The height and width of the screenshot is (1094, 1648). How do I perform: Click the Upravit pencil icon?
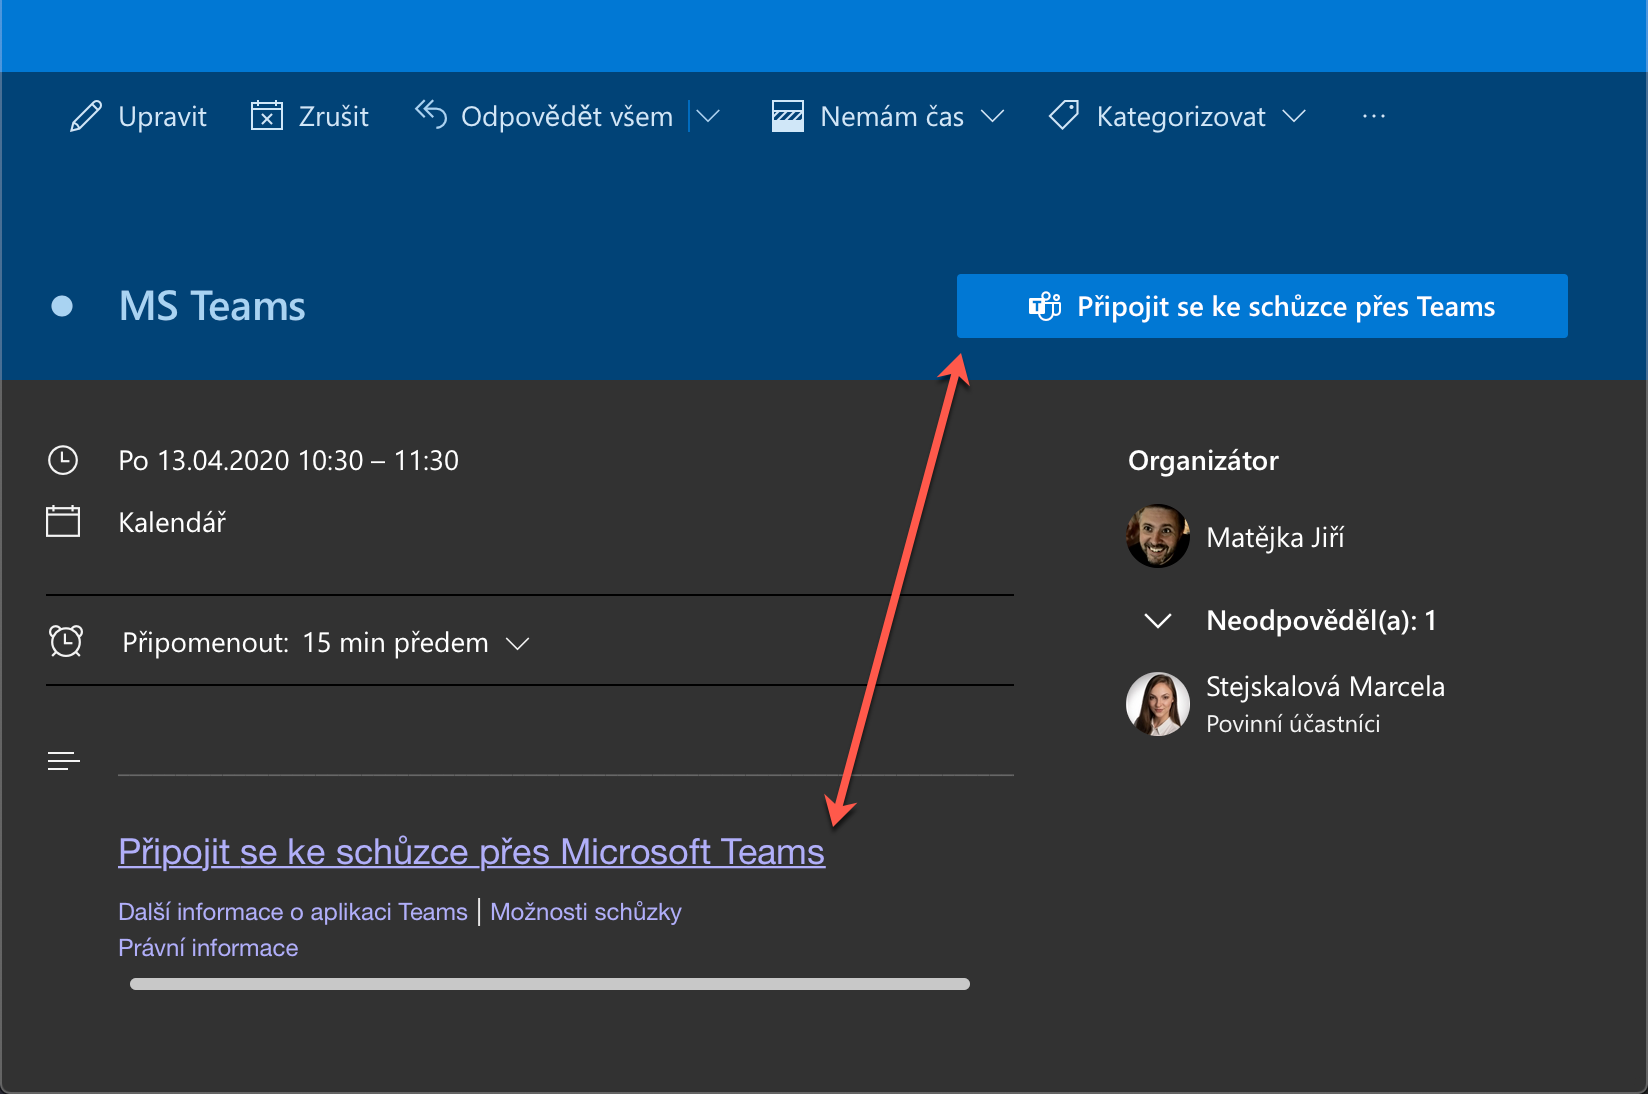click(86, 117)
